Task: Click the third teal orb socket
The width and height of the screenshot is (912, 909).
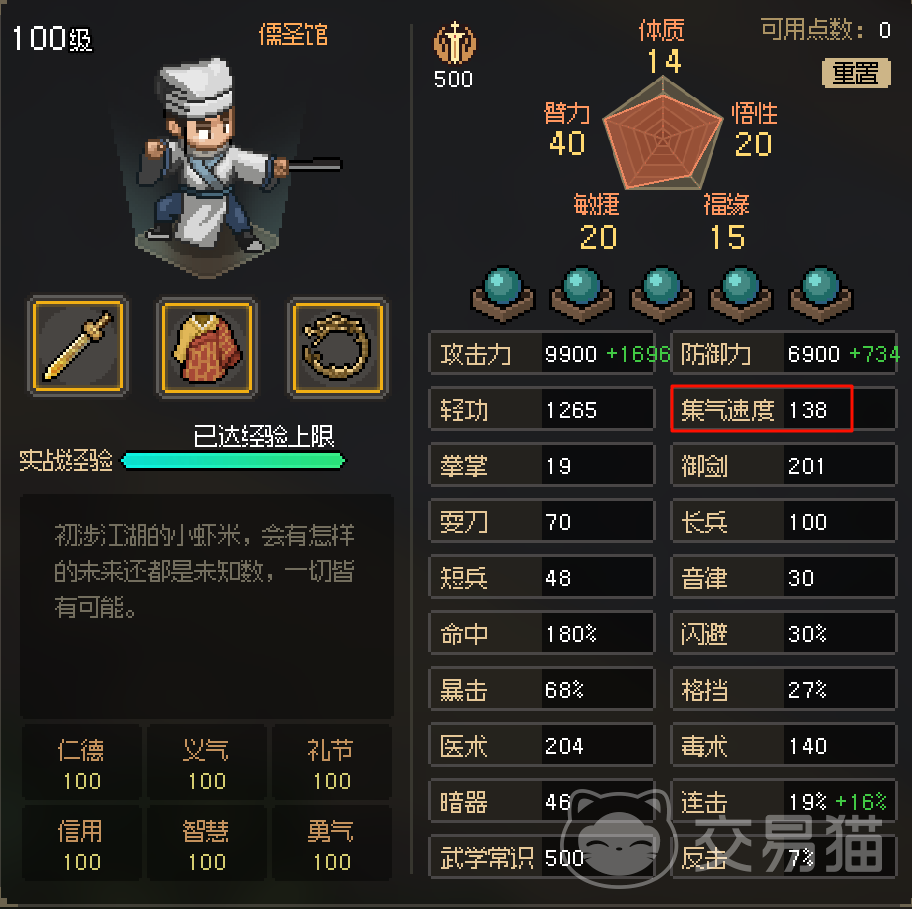Action: [x=661, y=295]
